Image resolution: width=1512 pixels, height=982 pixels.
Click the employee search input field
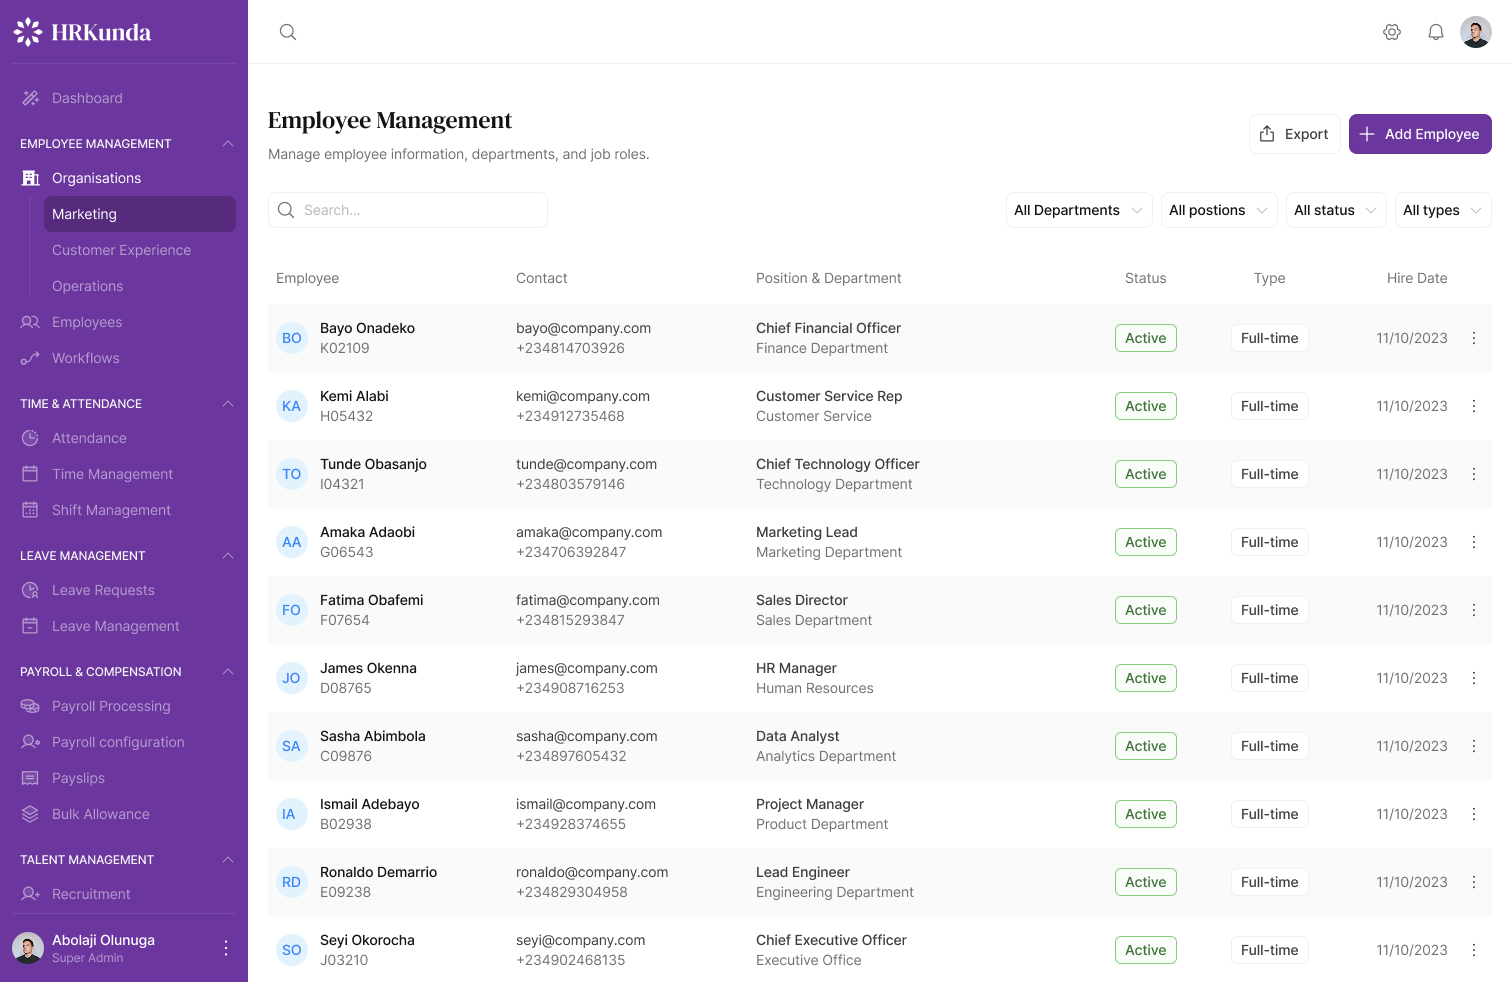(407, 210)
